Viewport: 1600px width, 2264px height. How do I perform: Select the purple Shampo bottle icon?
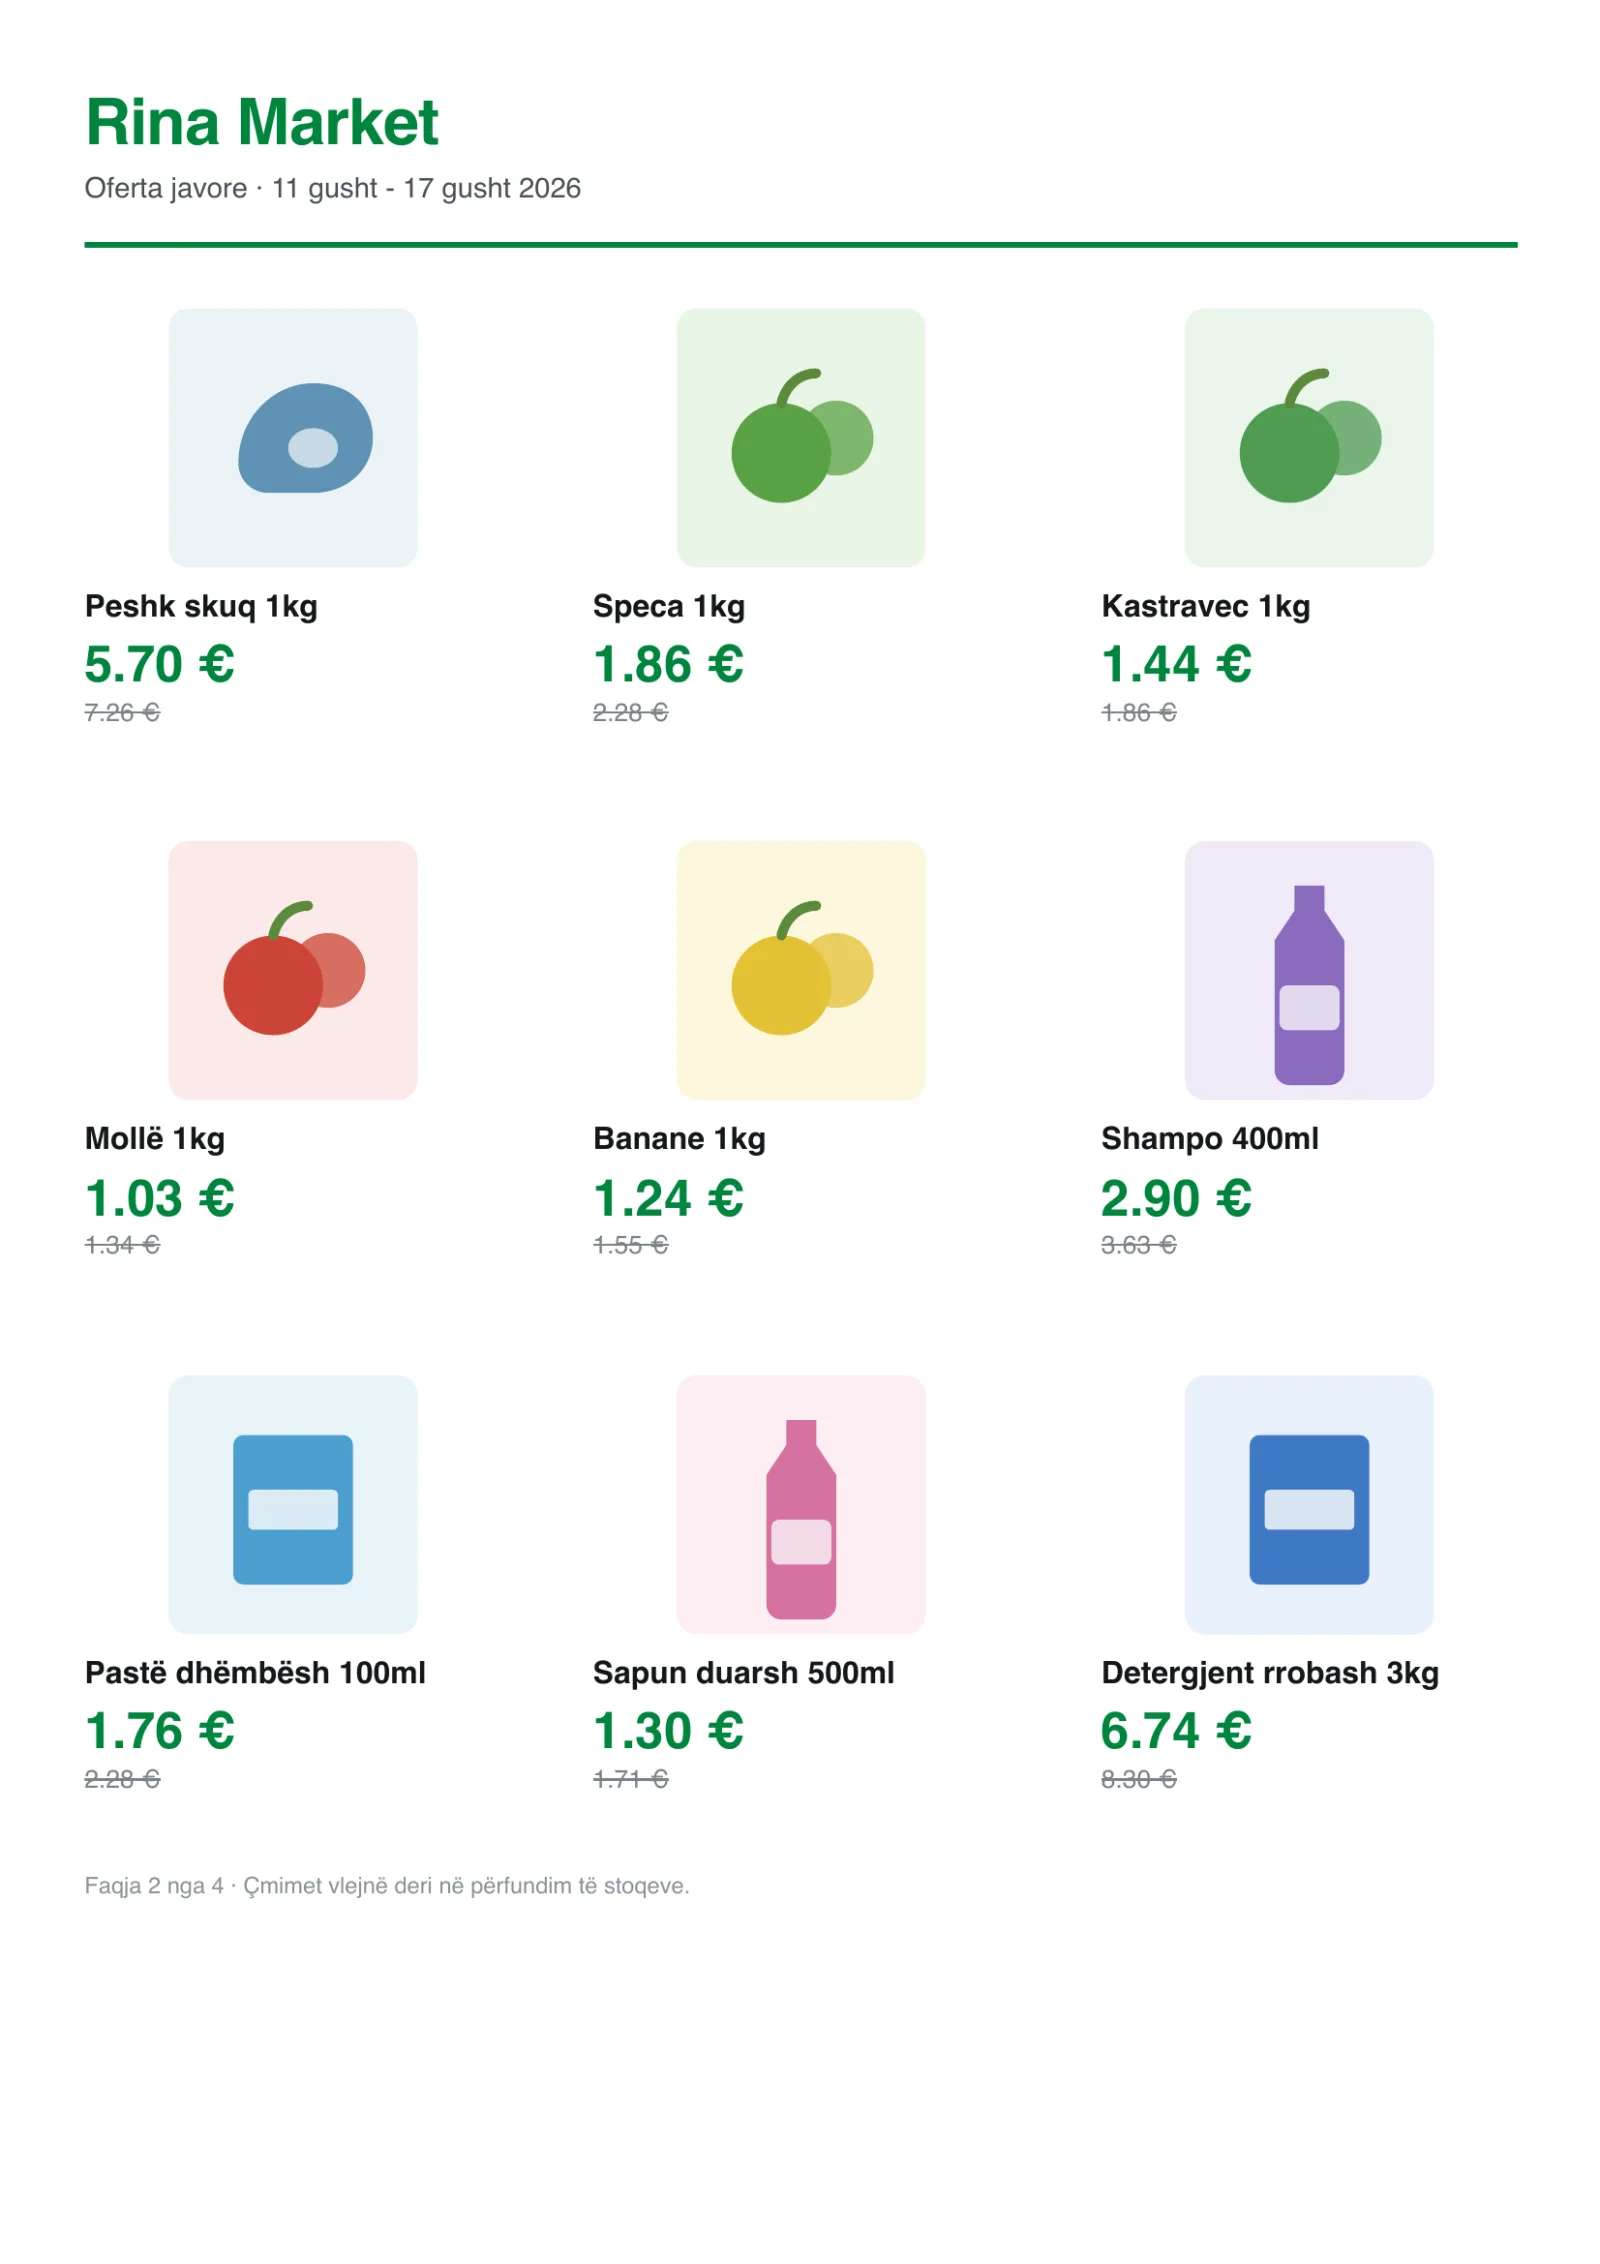(1309, 984)
